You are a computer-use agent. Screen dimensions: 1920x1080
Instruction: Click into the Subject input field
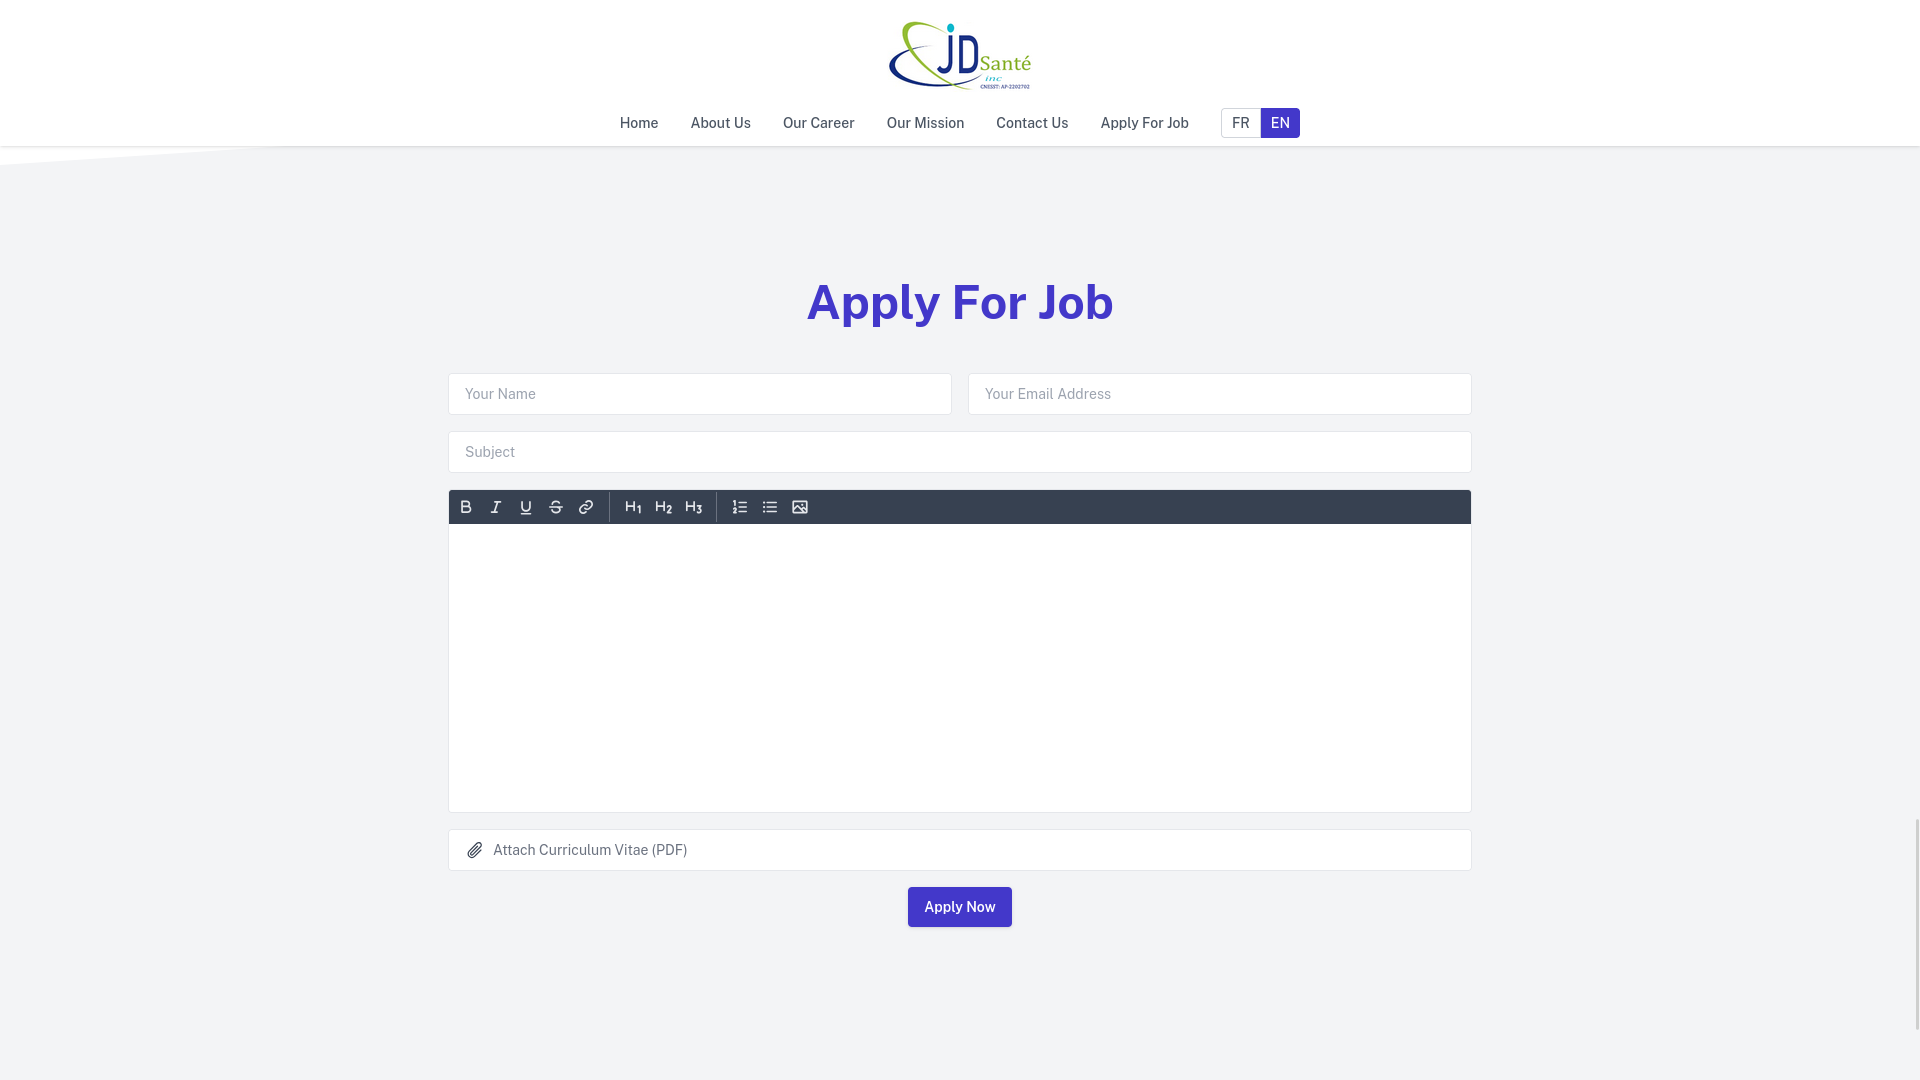(x=959, y=451)
